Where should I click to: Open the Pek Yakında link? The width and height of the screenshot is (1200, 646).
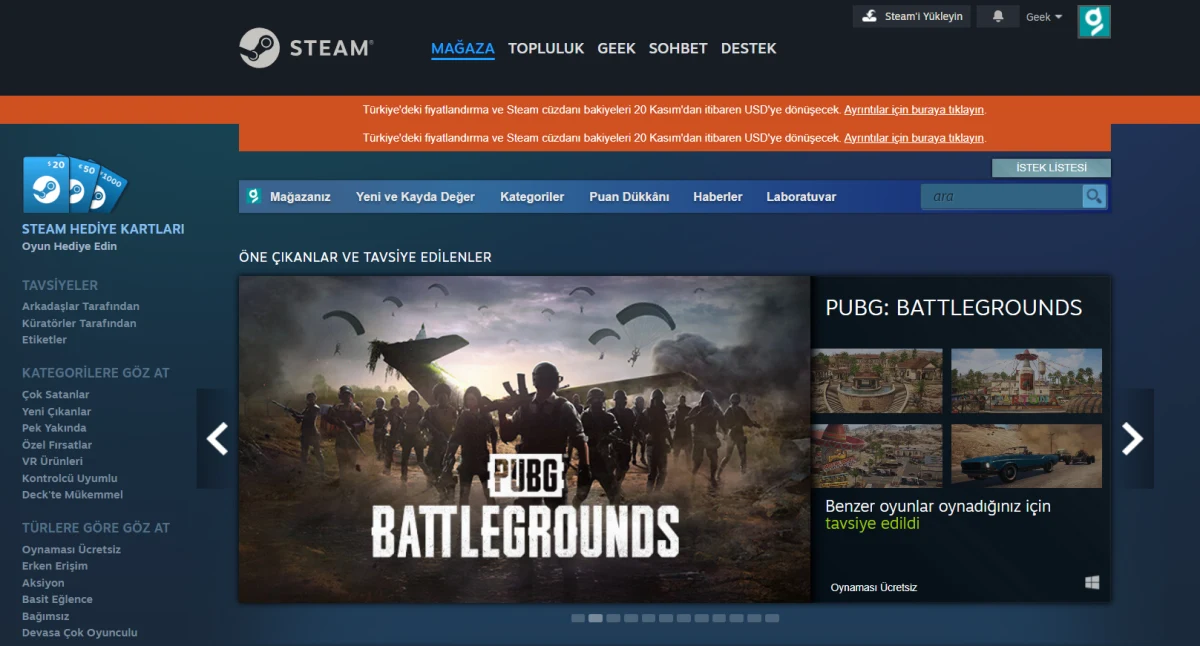[54, 428]
